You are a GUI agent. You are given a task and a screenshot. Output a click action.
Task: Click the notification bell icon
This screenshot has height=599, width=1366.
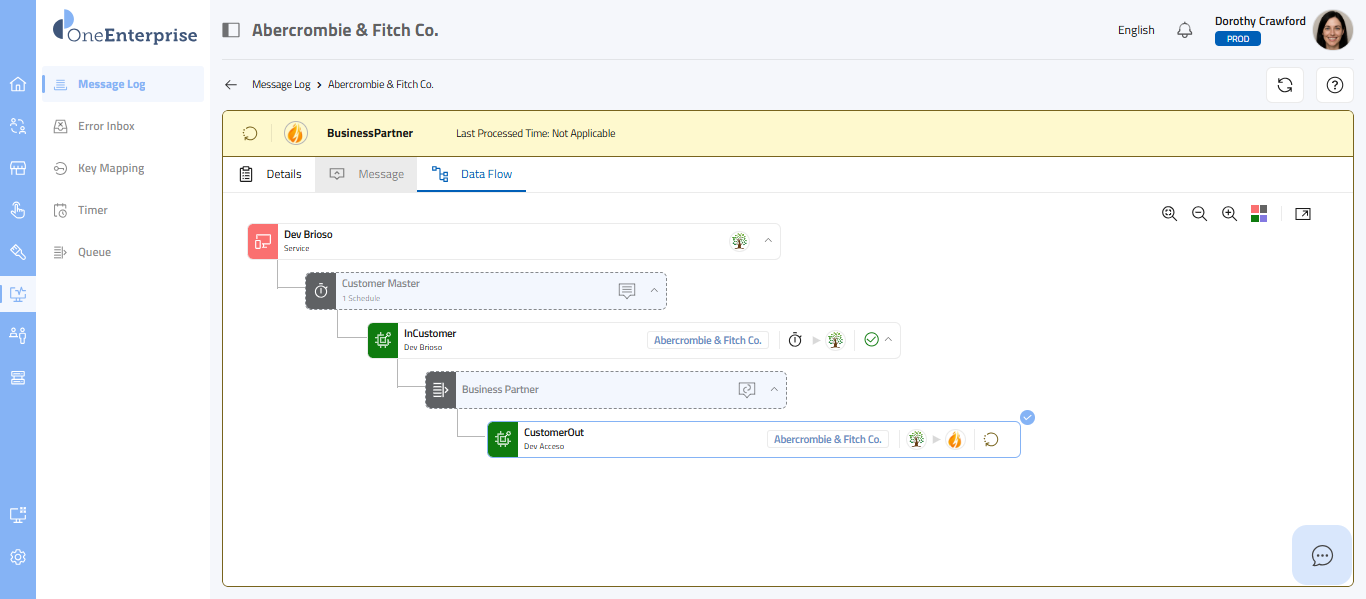point(1185,30)
